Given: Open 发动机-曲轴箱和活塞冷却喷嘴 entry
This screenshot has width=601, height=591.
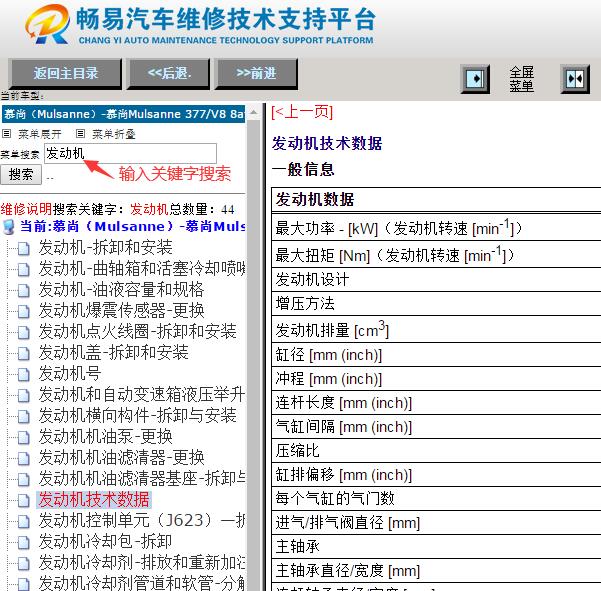Looking at the screenshot, I should coord(142,269).
